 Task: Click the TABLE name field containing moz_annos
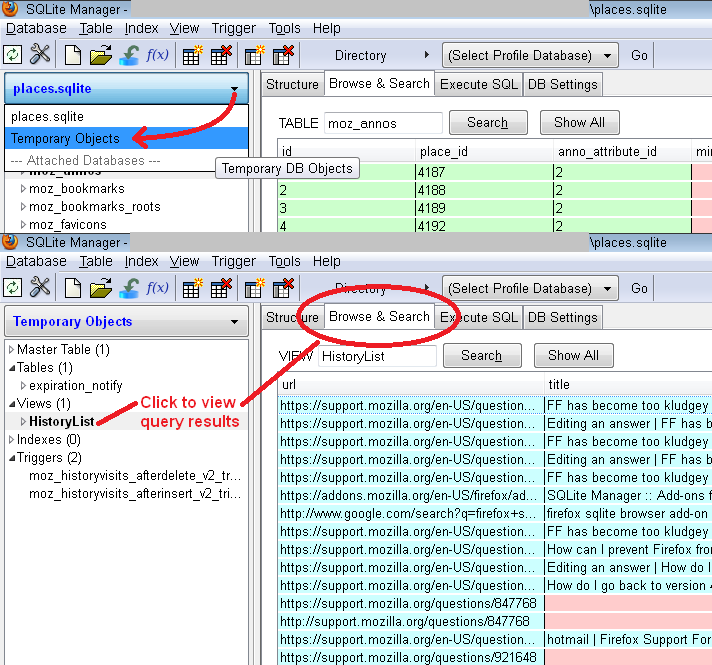pos(383,123)
